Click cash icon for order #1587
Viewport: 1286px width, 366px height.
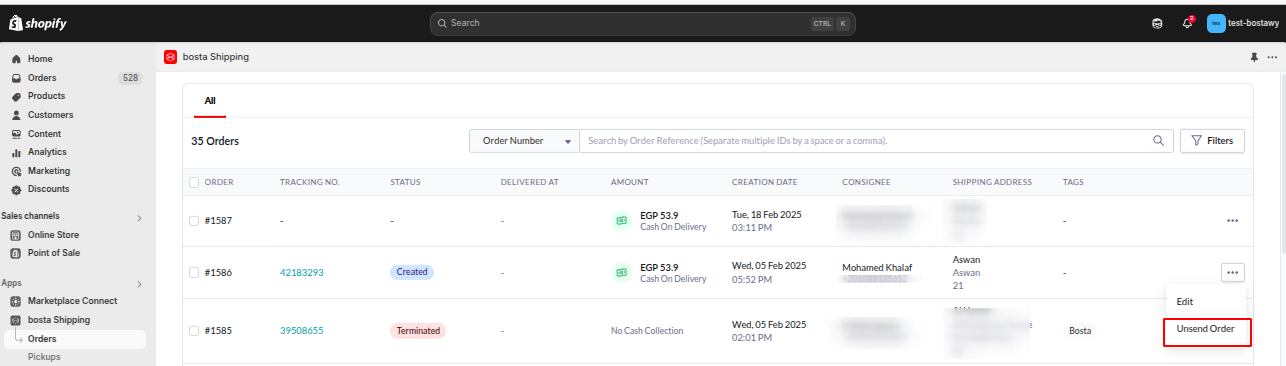(621, 220)
